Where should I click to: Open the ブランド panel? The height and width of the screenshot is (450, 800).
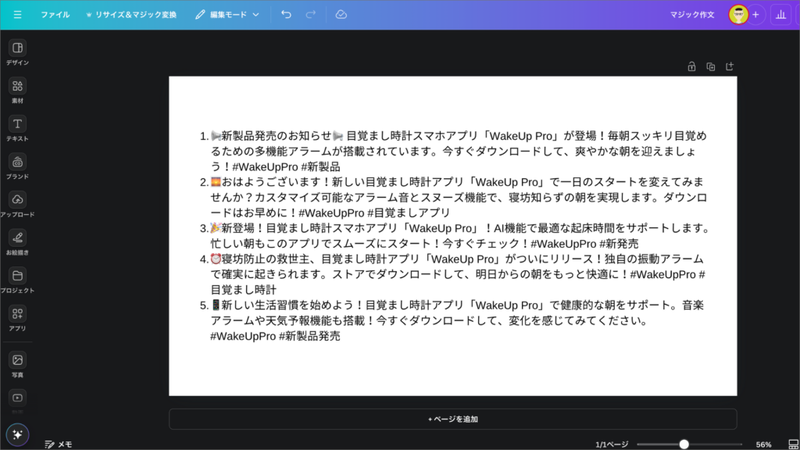pyautogui.click(x=17, y=167)
